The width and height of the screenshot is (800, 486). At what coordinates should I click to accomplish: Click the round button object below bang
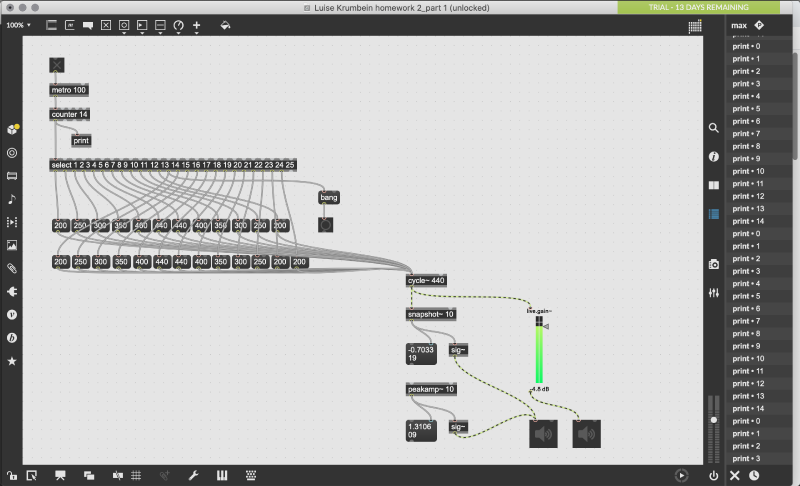[326, 225]
